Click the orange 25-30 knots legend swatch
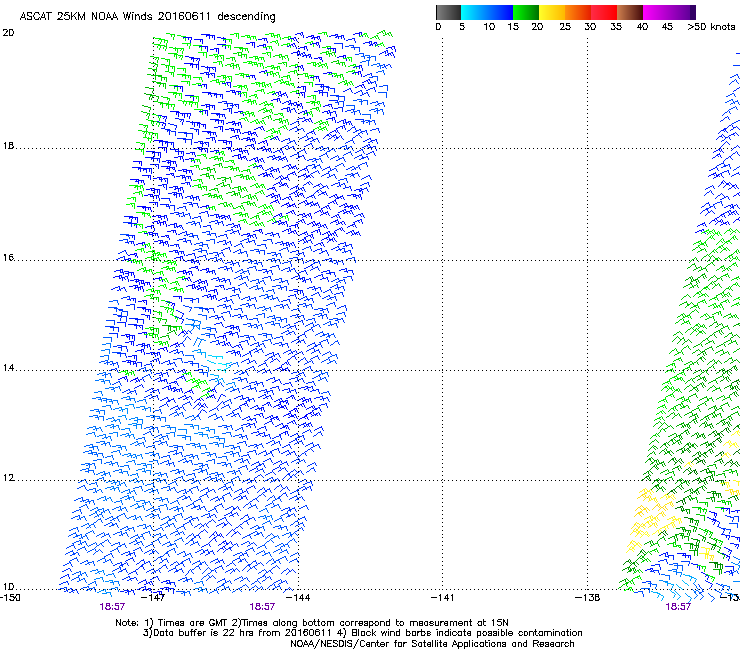This screenshot has height=650, width=740. [x=578, y=12]
